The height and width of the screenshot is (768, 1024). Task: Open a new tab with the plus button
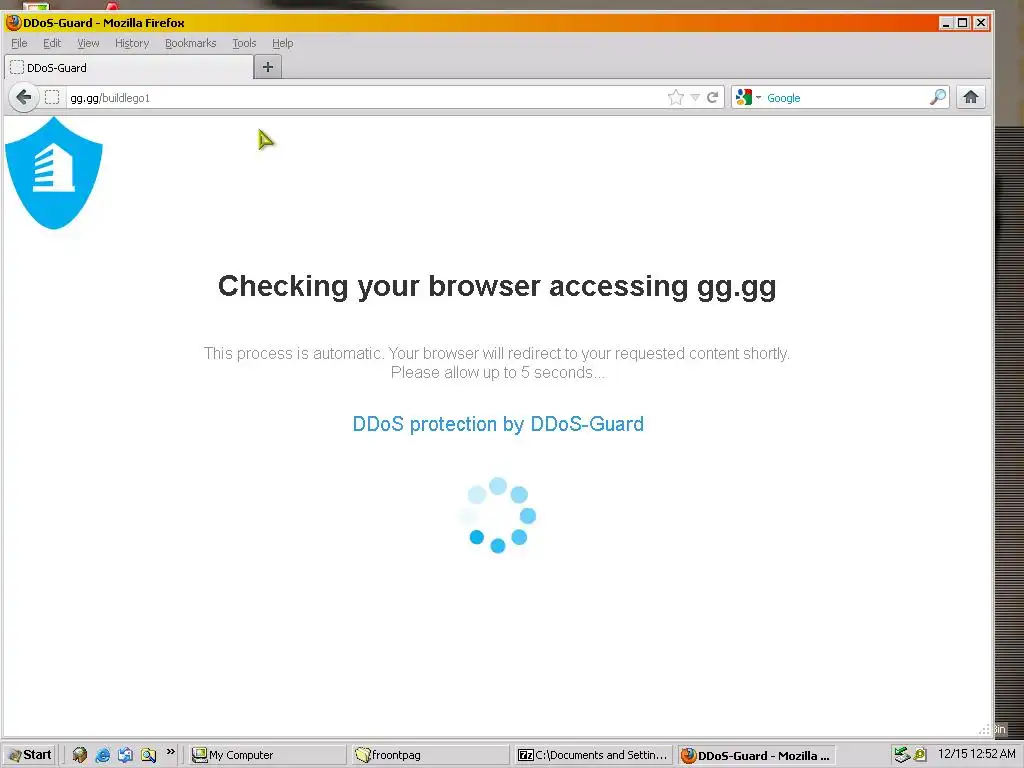click(x=268, y=67)
